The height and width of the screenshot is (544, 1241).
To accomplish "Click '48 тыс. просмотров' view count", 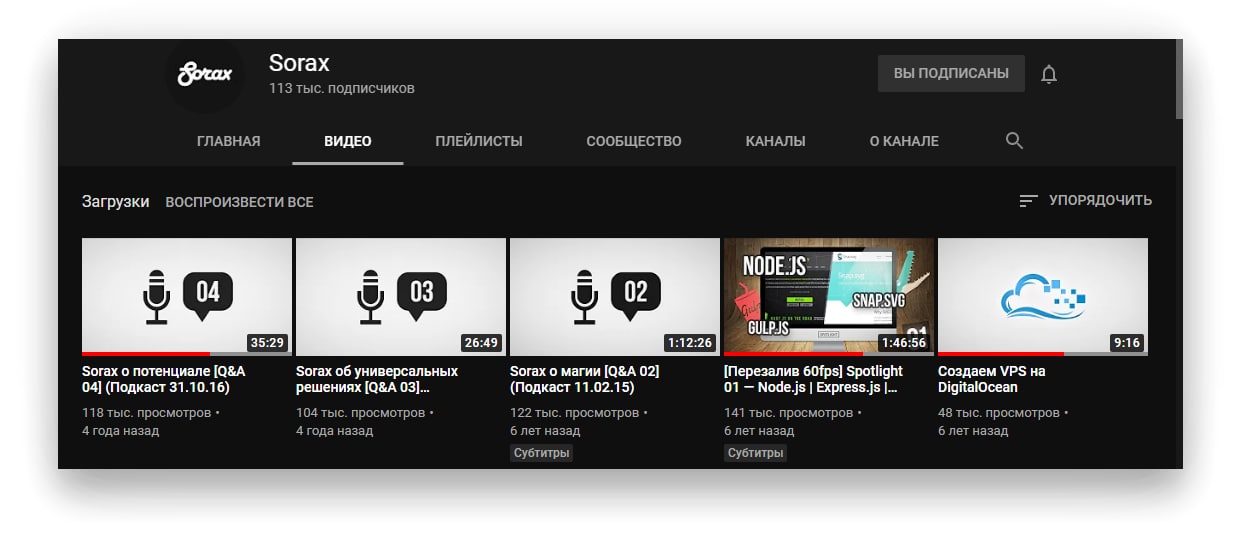I will [x=999, y=412].
